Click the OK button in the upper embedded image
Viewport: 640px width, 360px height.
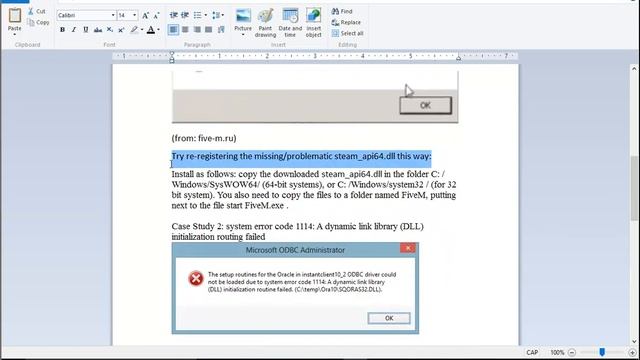point(425,105)
